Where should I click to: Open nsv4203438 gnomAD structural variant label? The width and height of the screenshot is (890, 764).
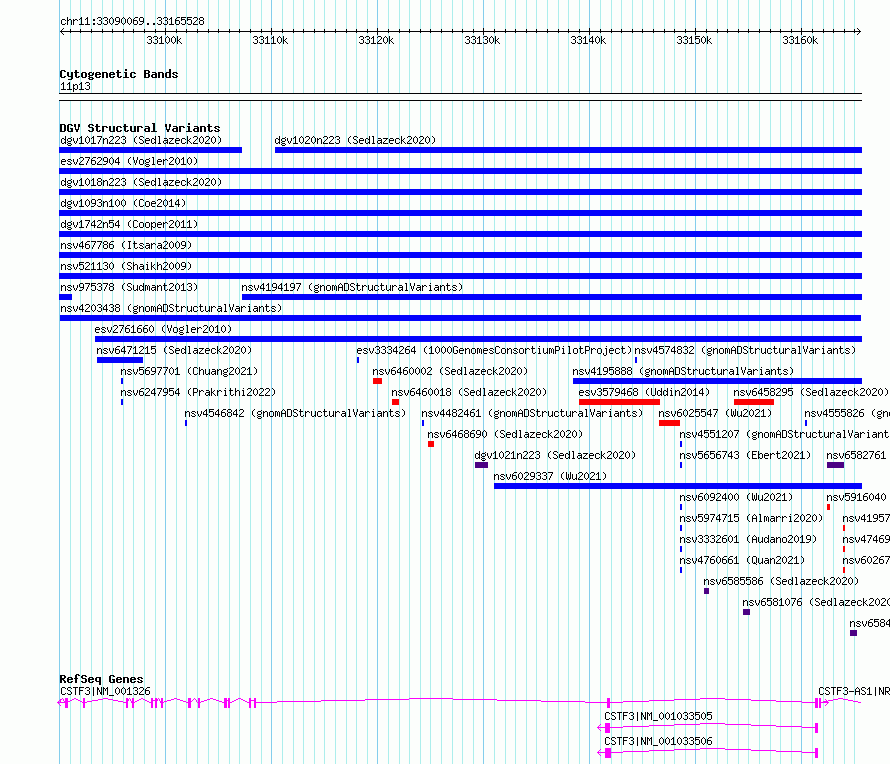[x=171, y=308]
